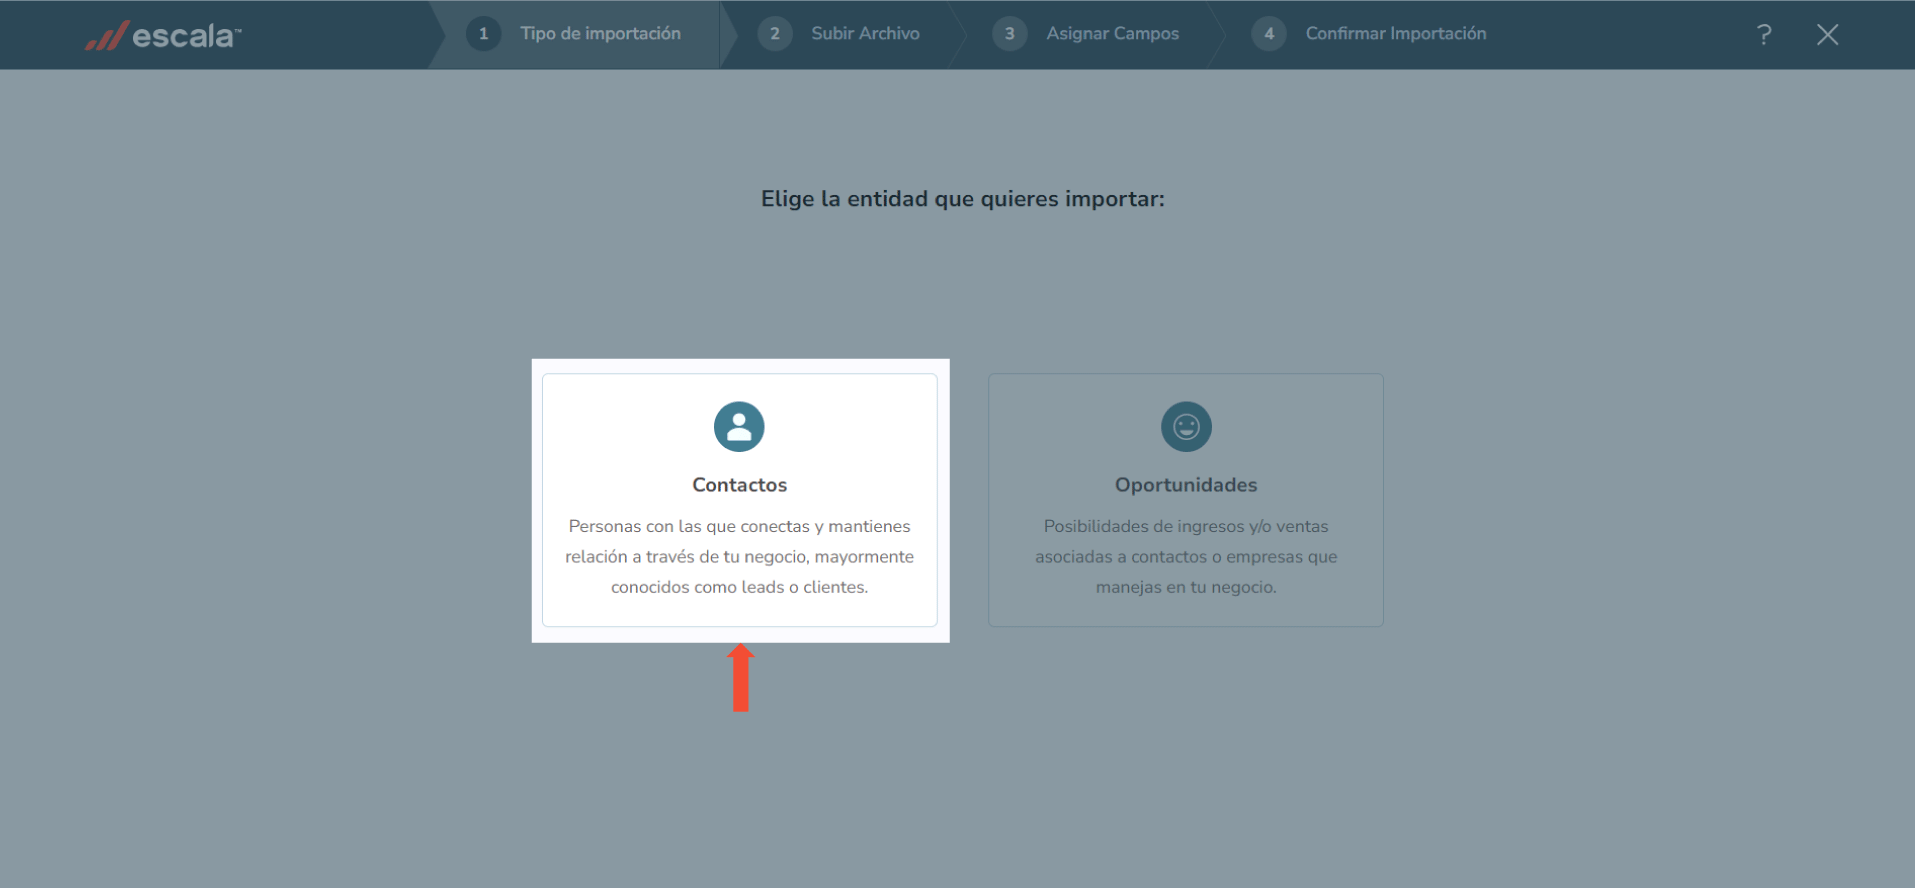Click step number 3 circle
1915x888 pixels.
click(1010, 34)
